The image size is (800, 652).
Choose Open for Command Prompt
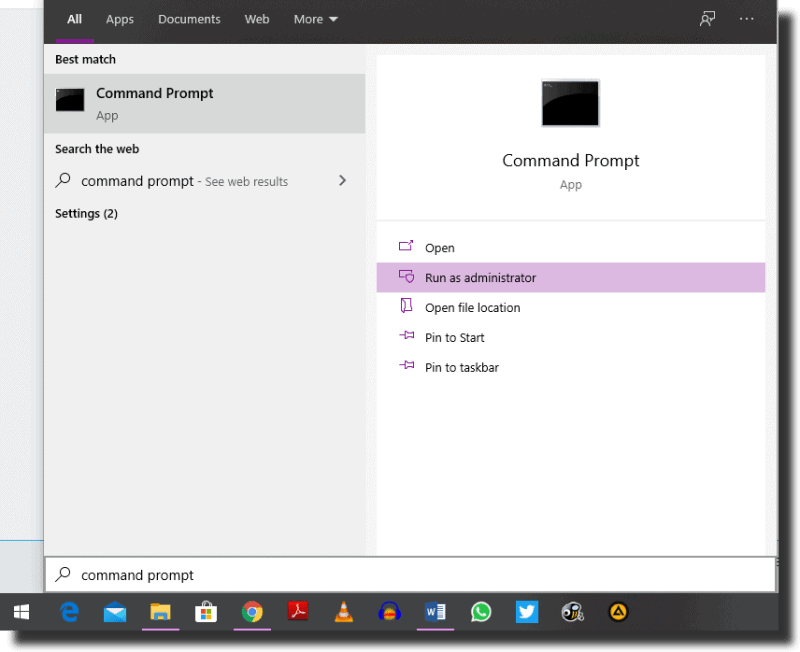click(570, 248)
